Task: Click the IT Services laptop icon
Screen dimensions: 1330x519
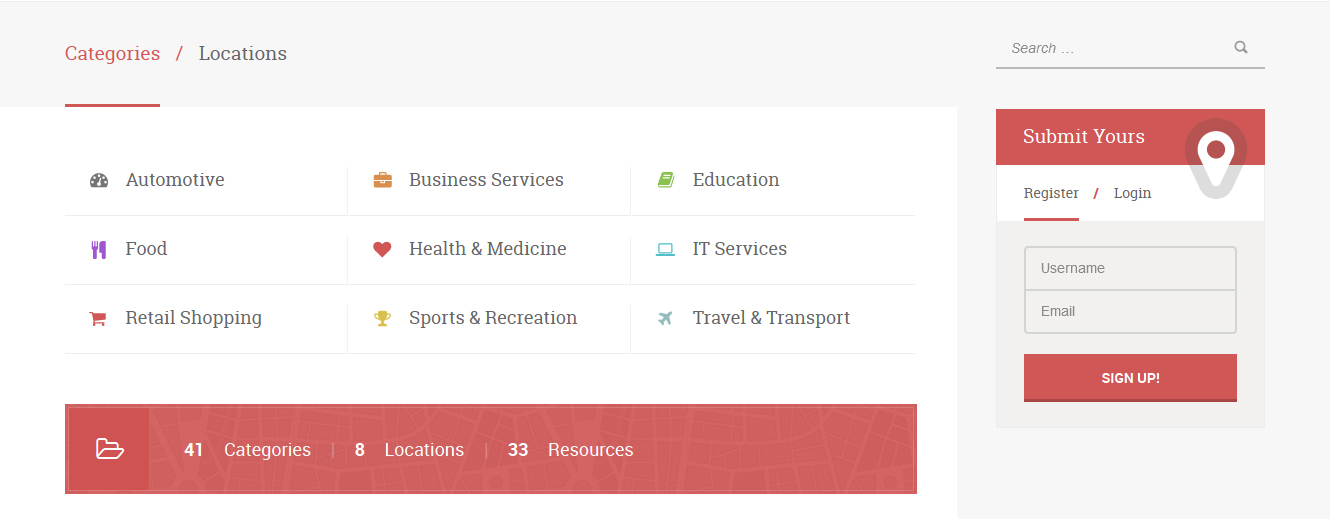Action: coord(665,250)
